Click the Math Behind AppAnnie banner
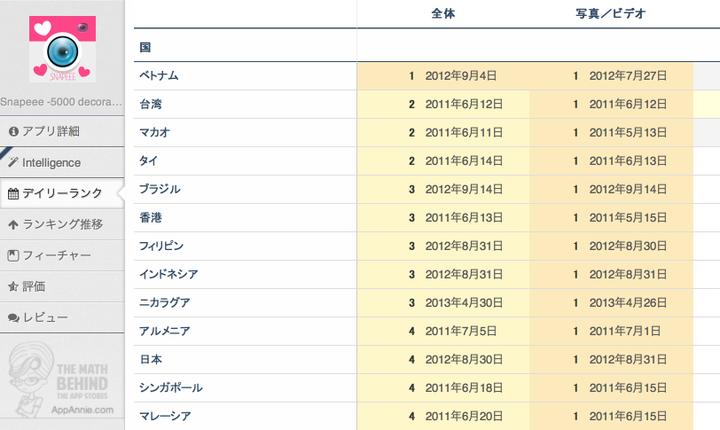Screen dimensions: 720x430 point(62,381)
